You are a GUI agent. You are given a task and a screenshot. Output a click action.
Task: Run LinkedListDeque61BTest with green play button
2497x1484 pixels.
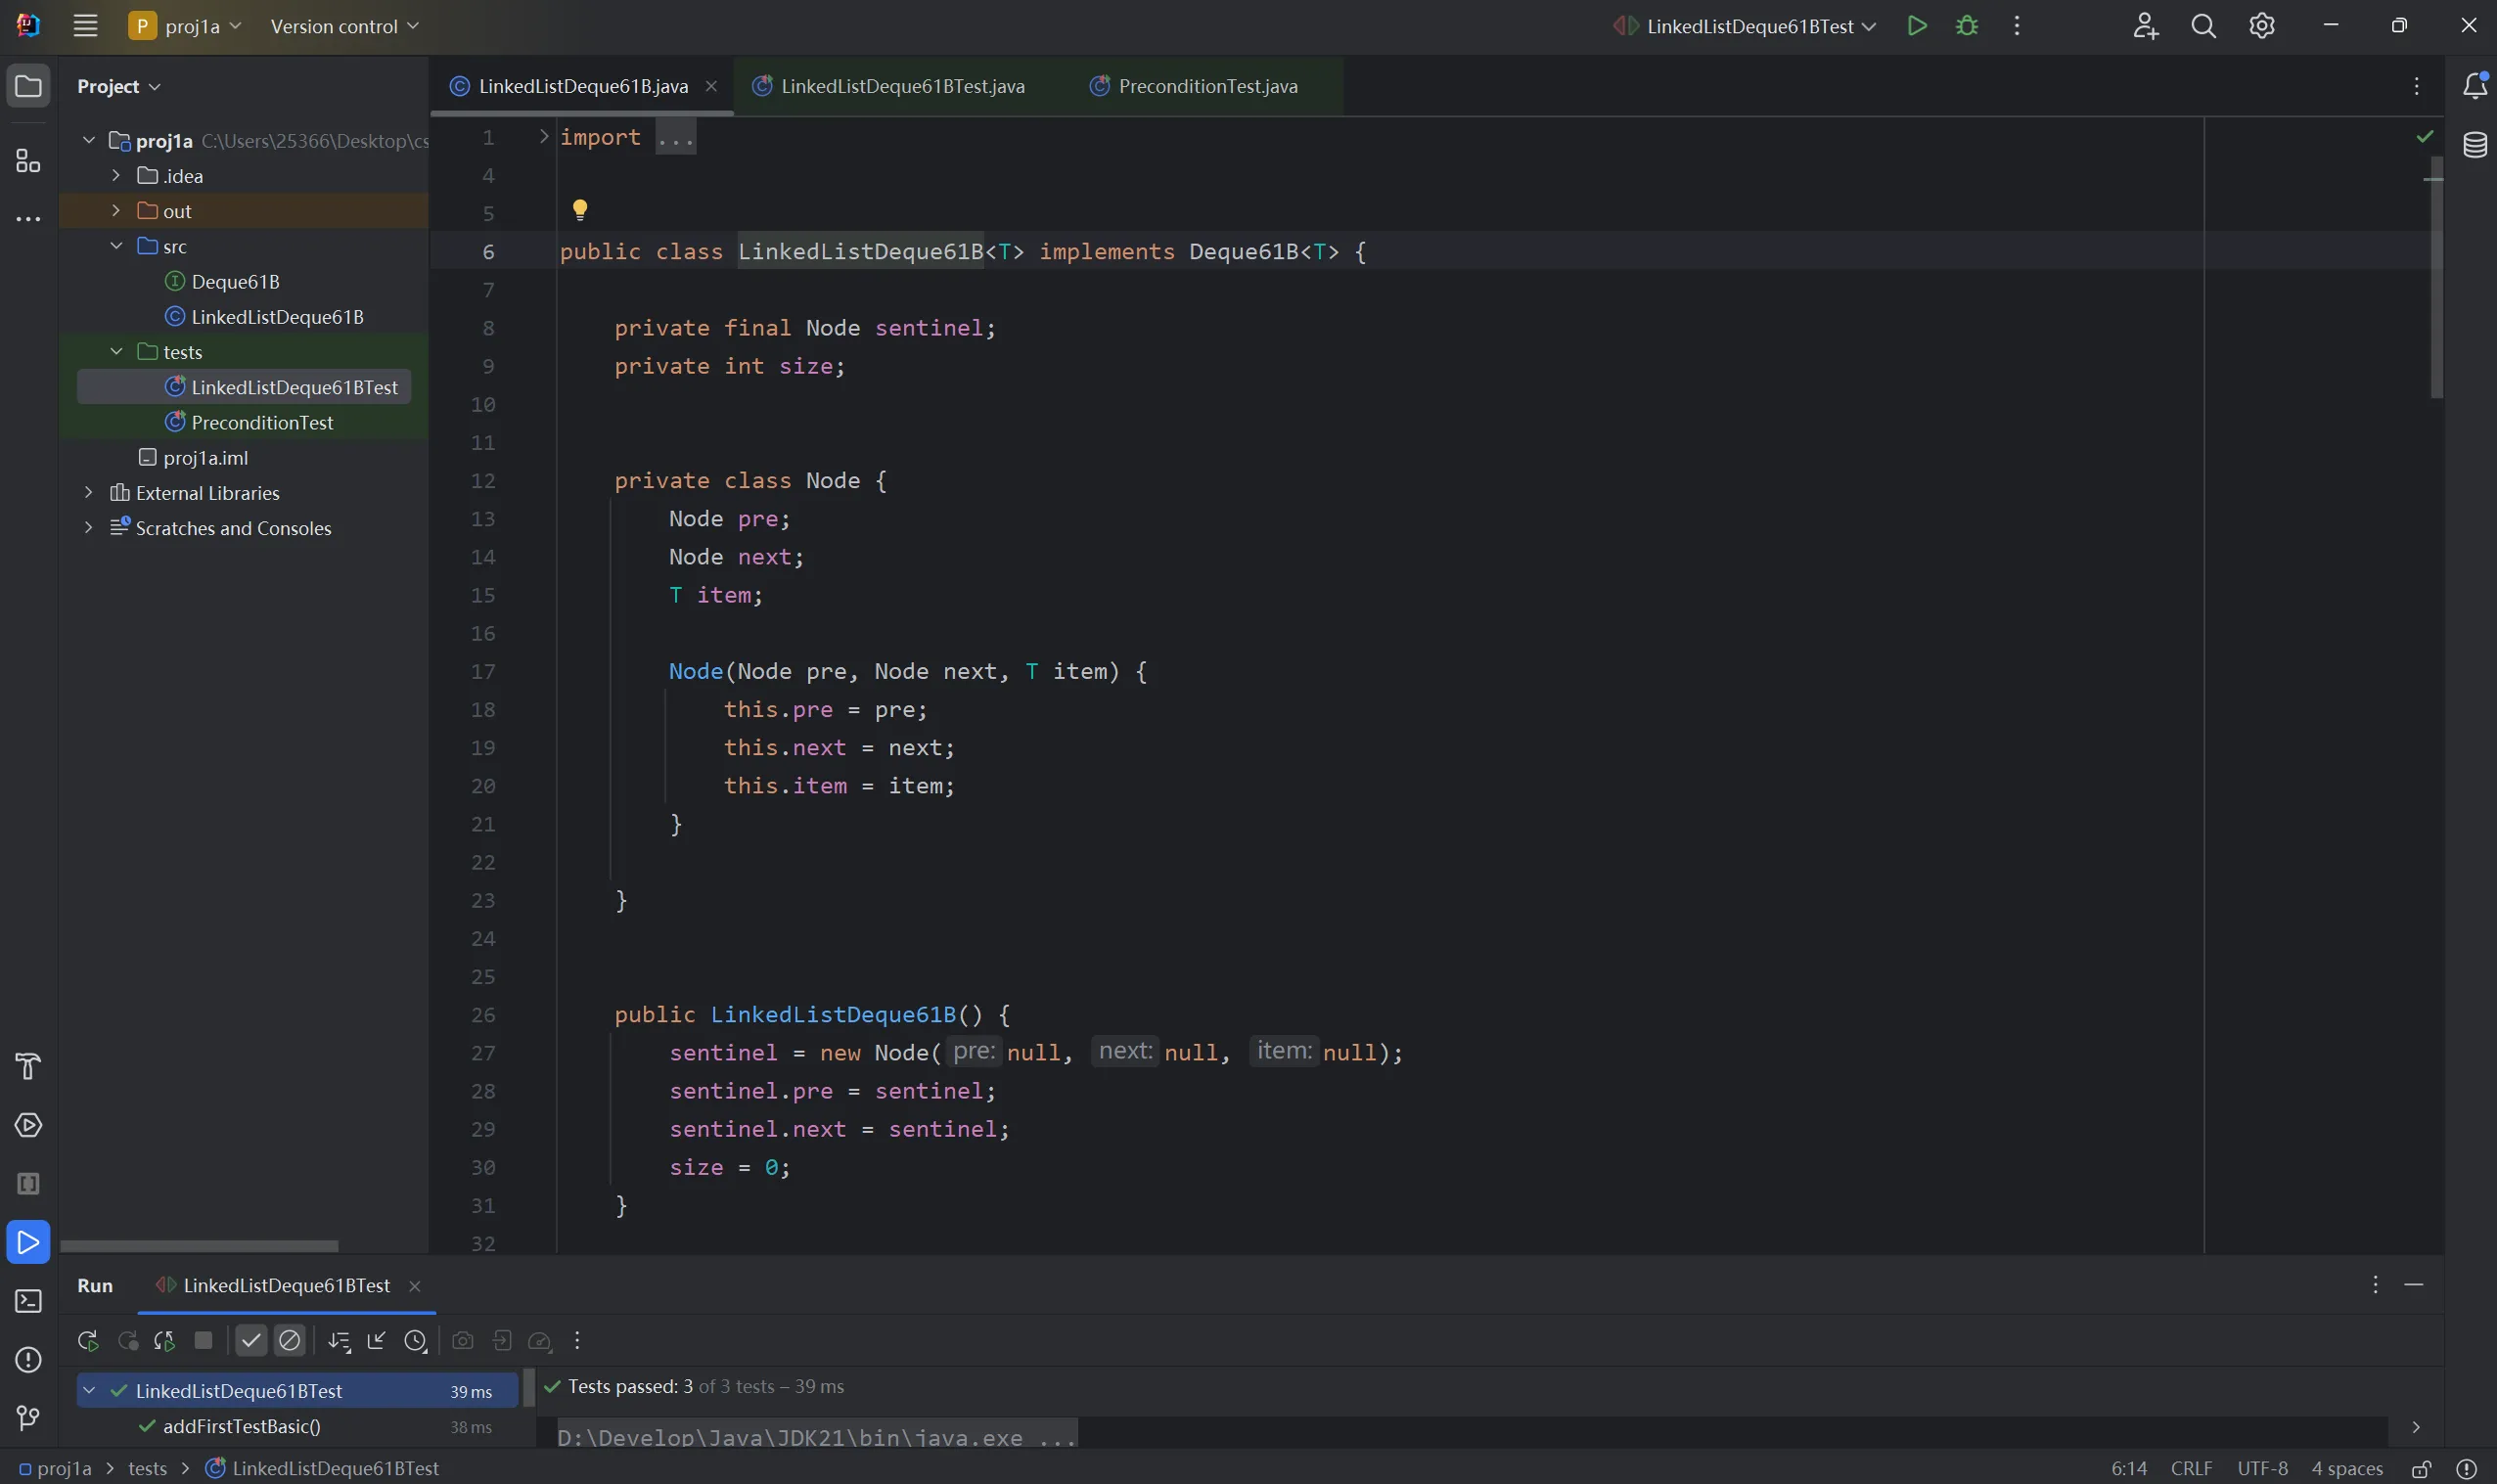pyautogui.click(x=1916, y=26)
